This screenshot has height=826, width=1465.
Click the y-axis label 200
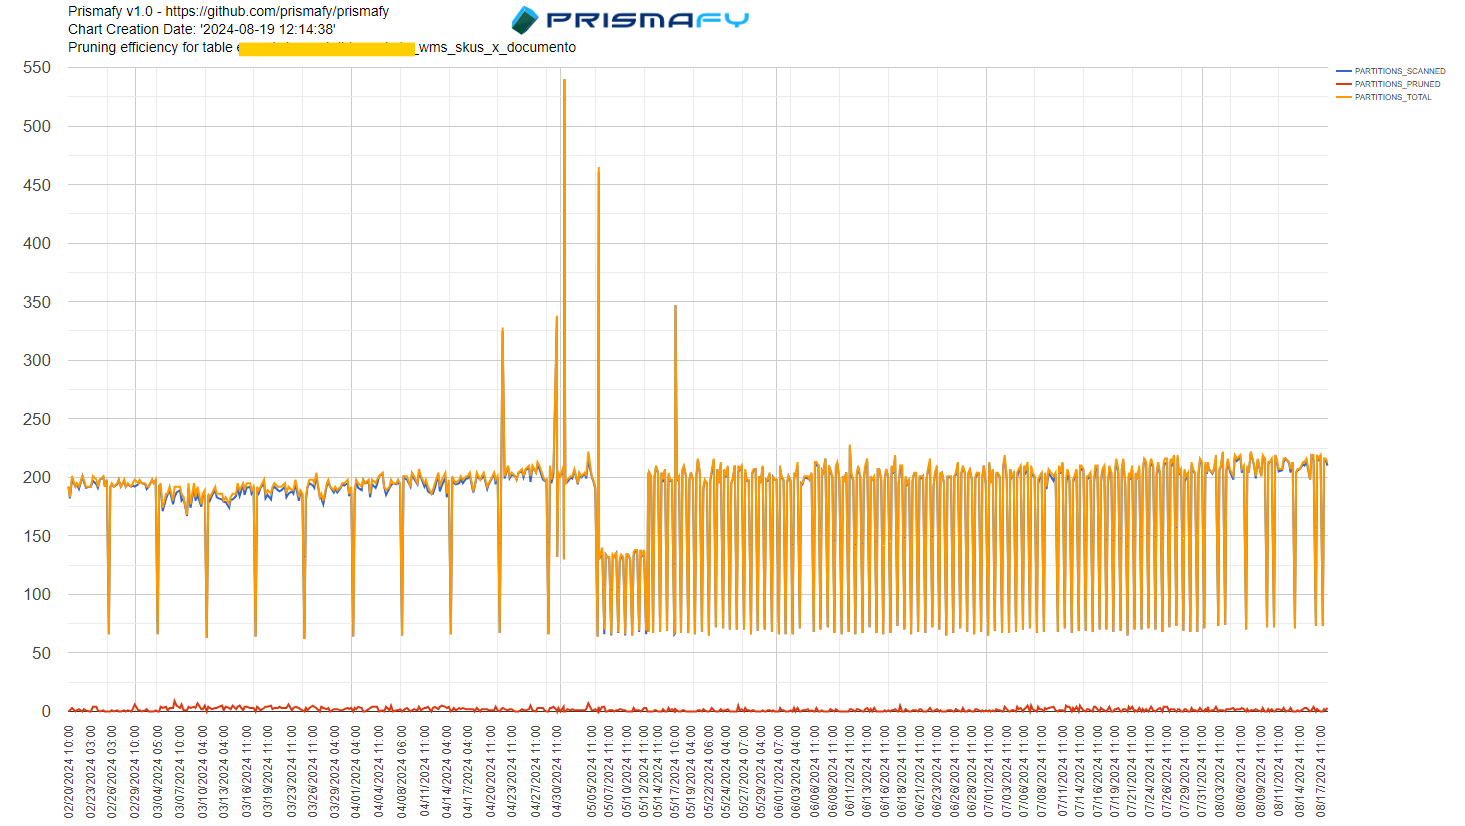click(x=37, y=477)
